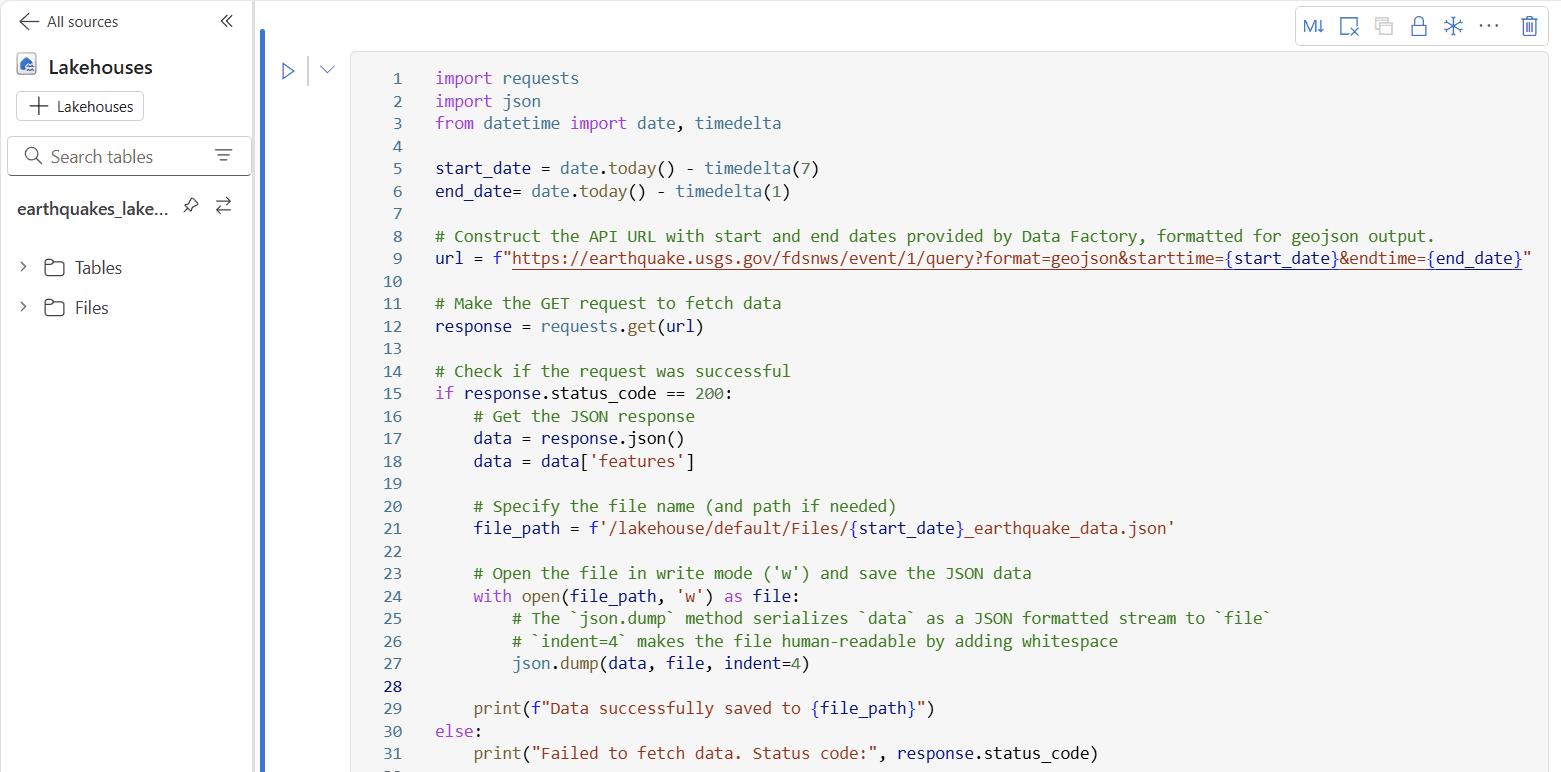Open more cell actions menu
Image resolution: width=1561 pixels, height=772 pixels.
point(1489,26)
